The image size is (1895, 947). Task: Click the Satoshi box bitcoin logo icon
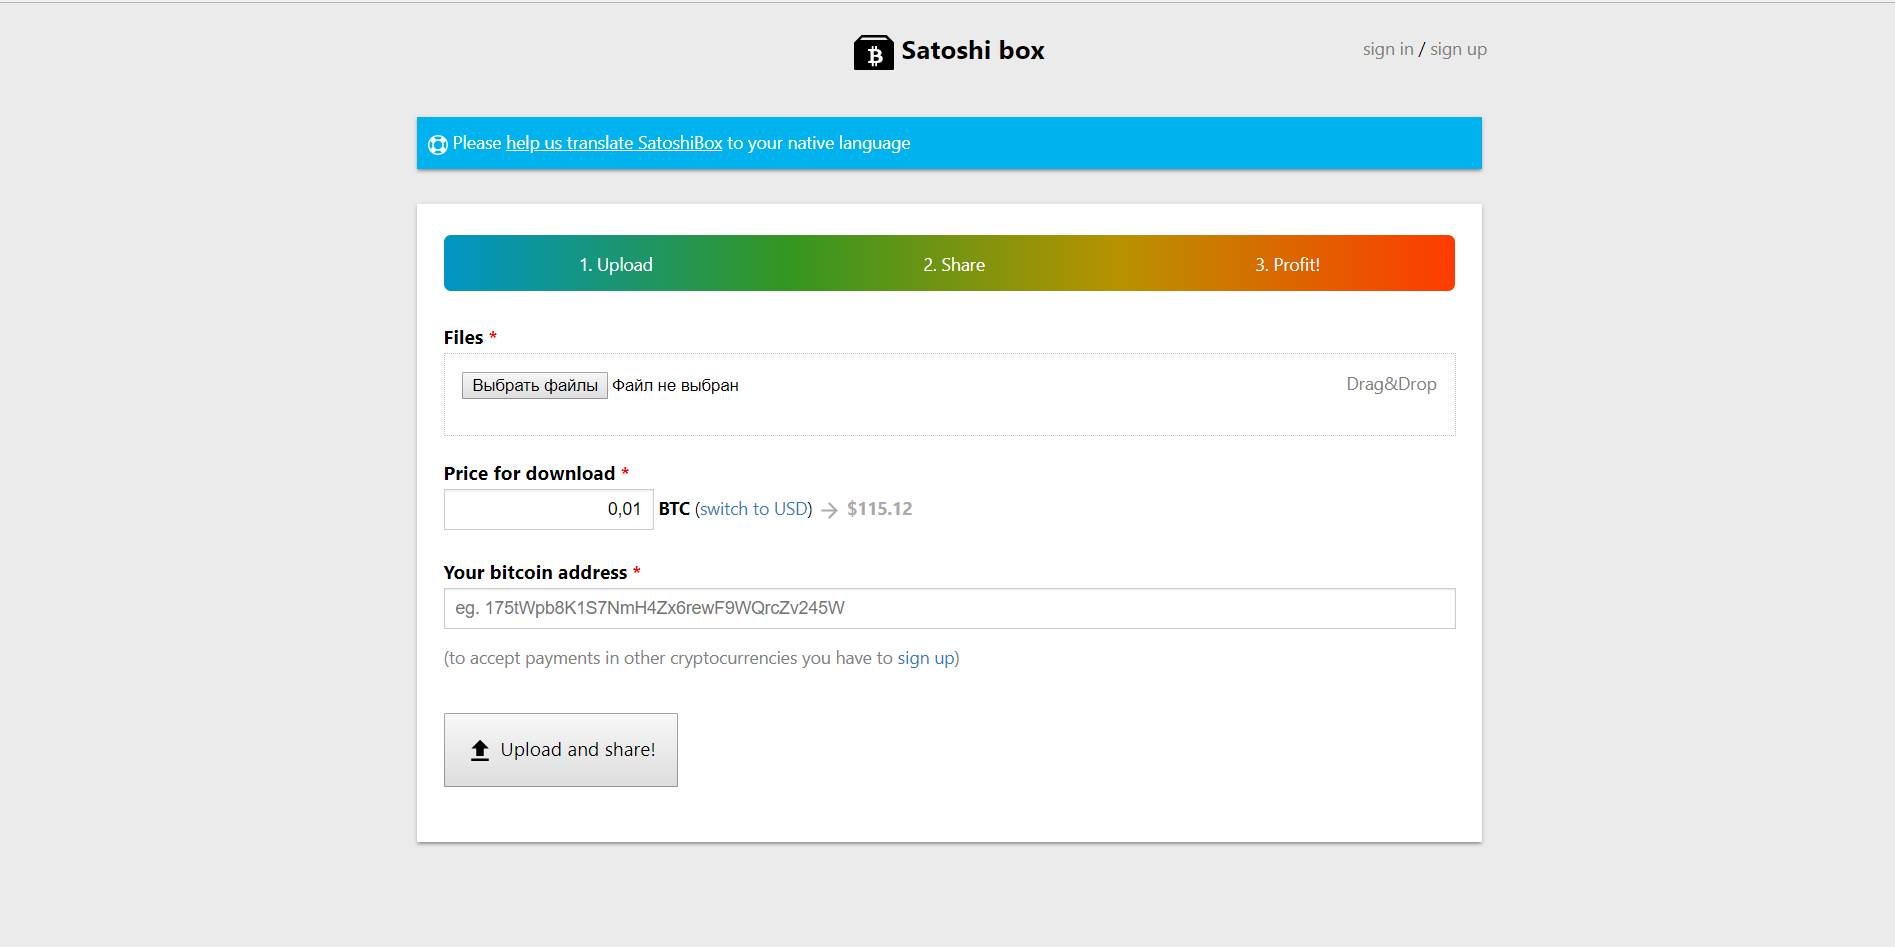pyautogui.click(x=873, y=52)
